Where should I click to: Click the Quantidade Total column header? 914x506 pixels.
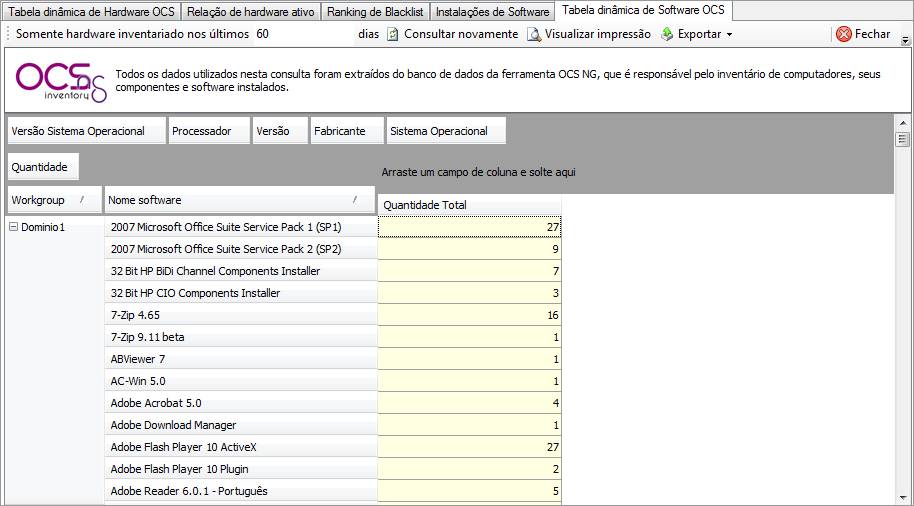click(x=469, y=205)
